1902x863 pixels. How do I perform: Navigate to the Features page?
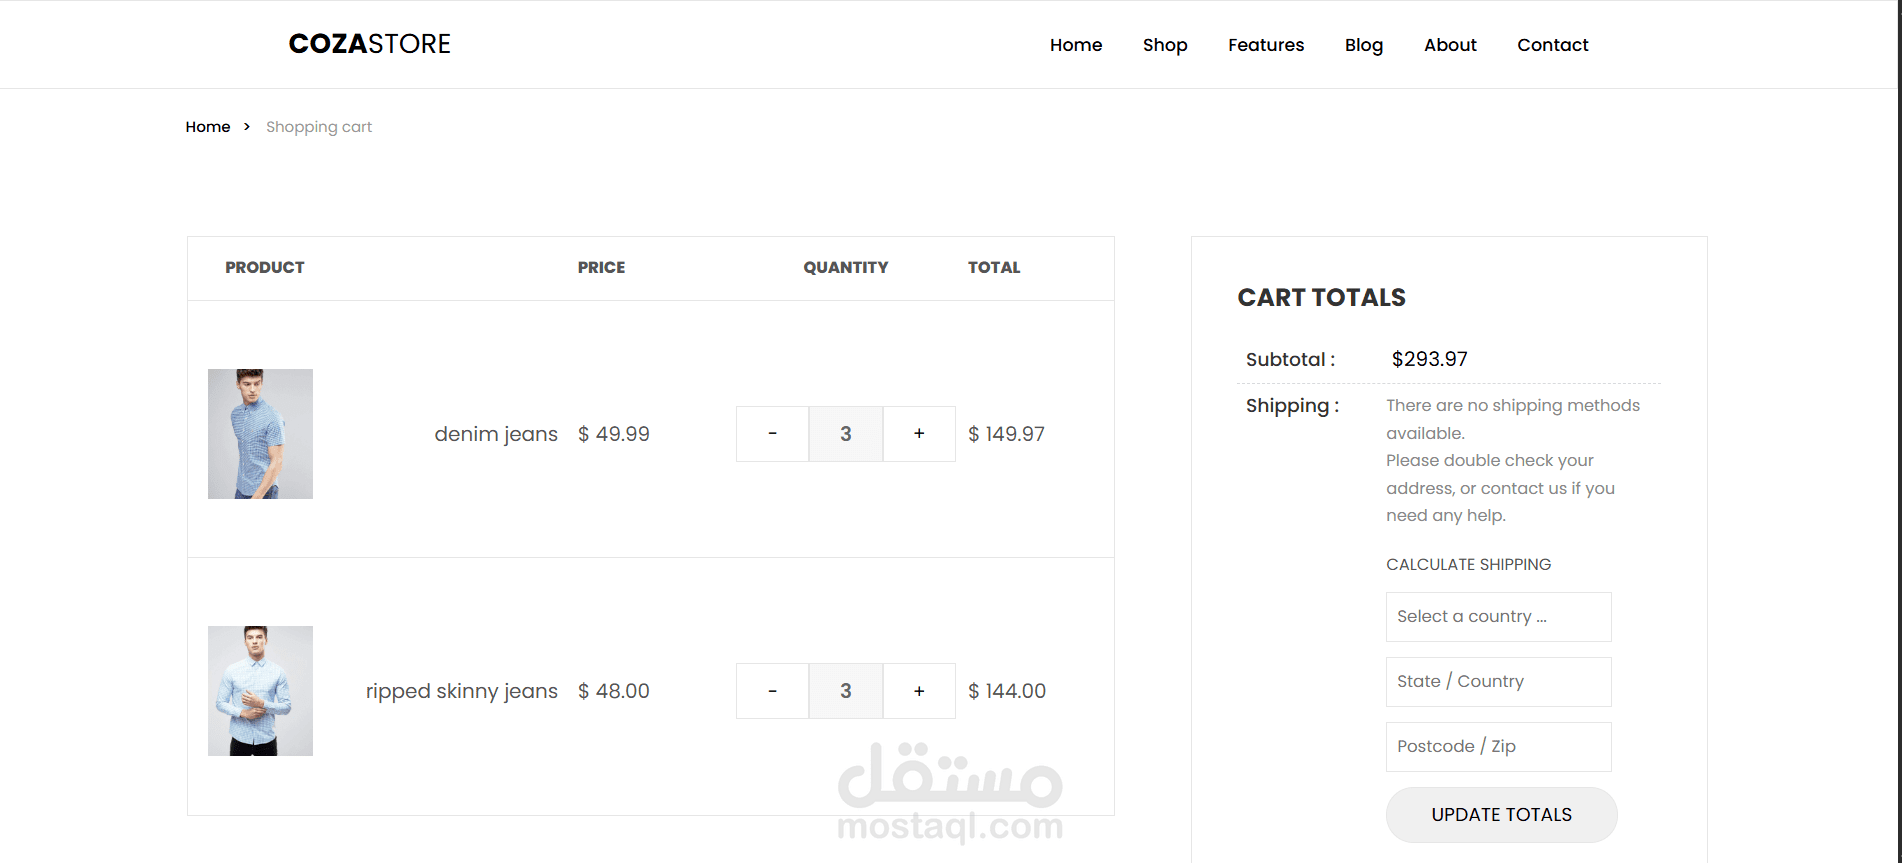pos(1266,45)
